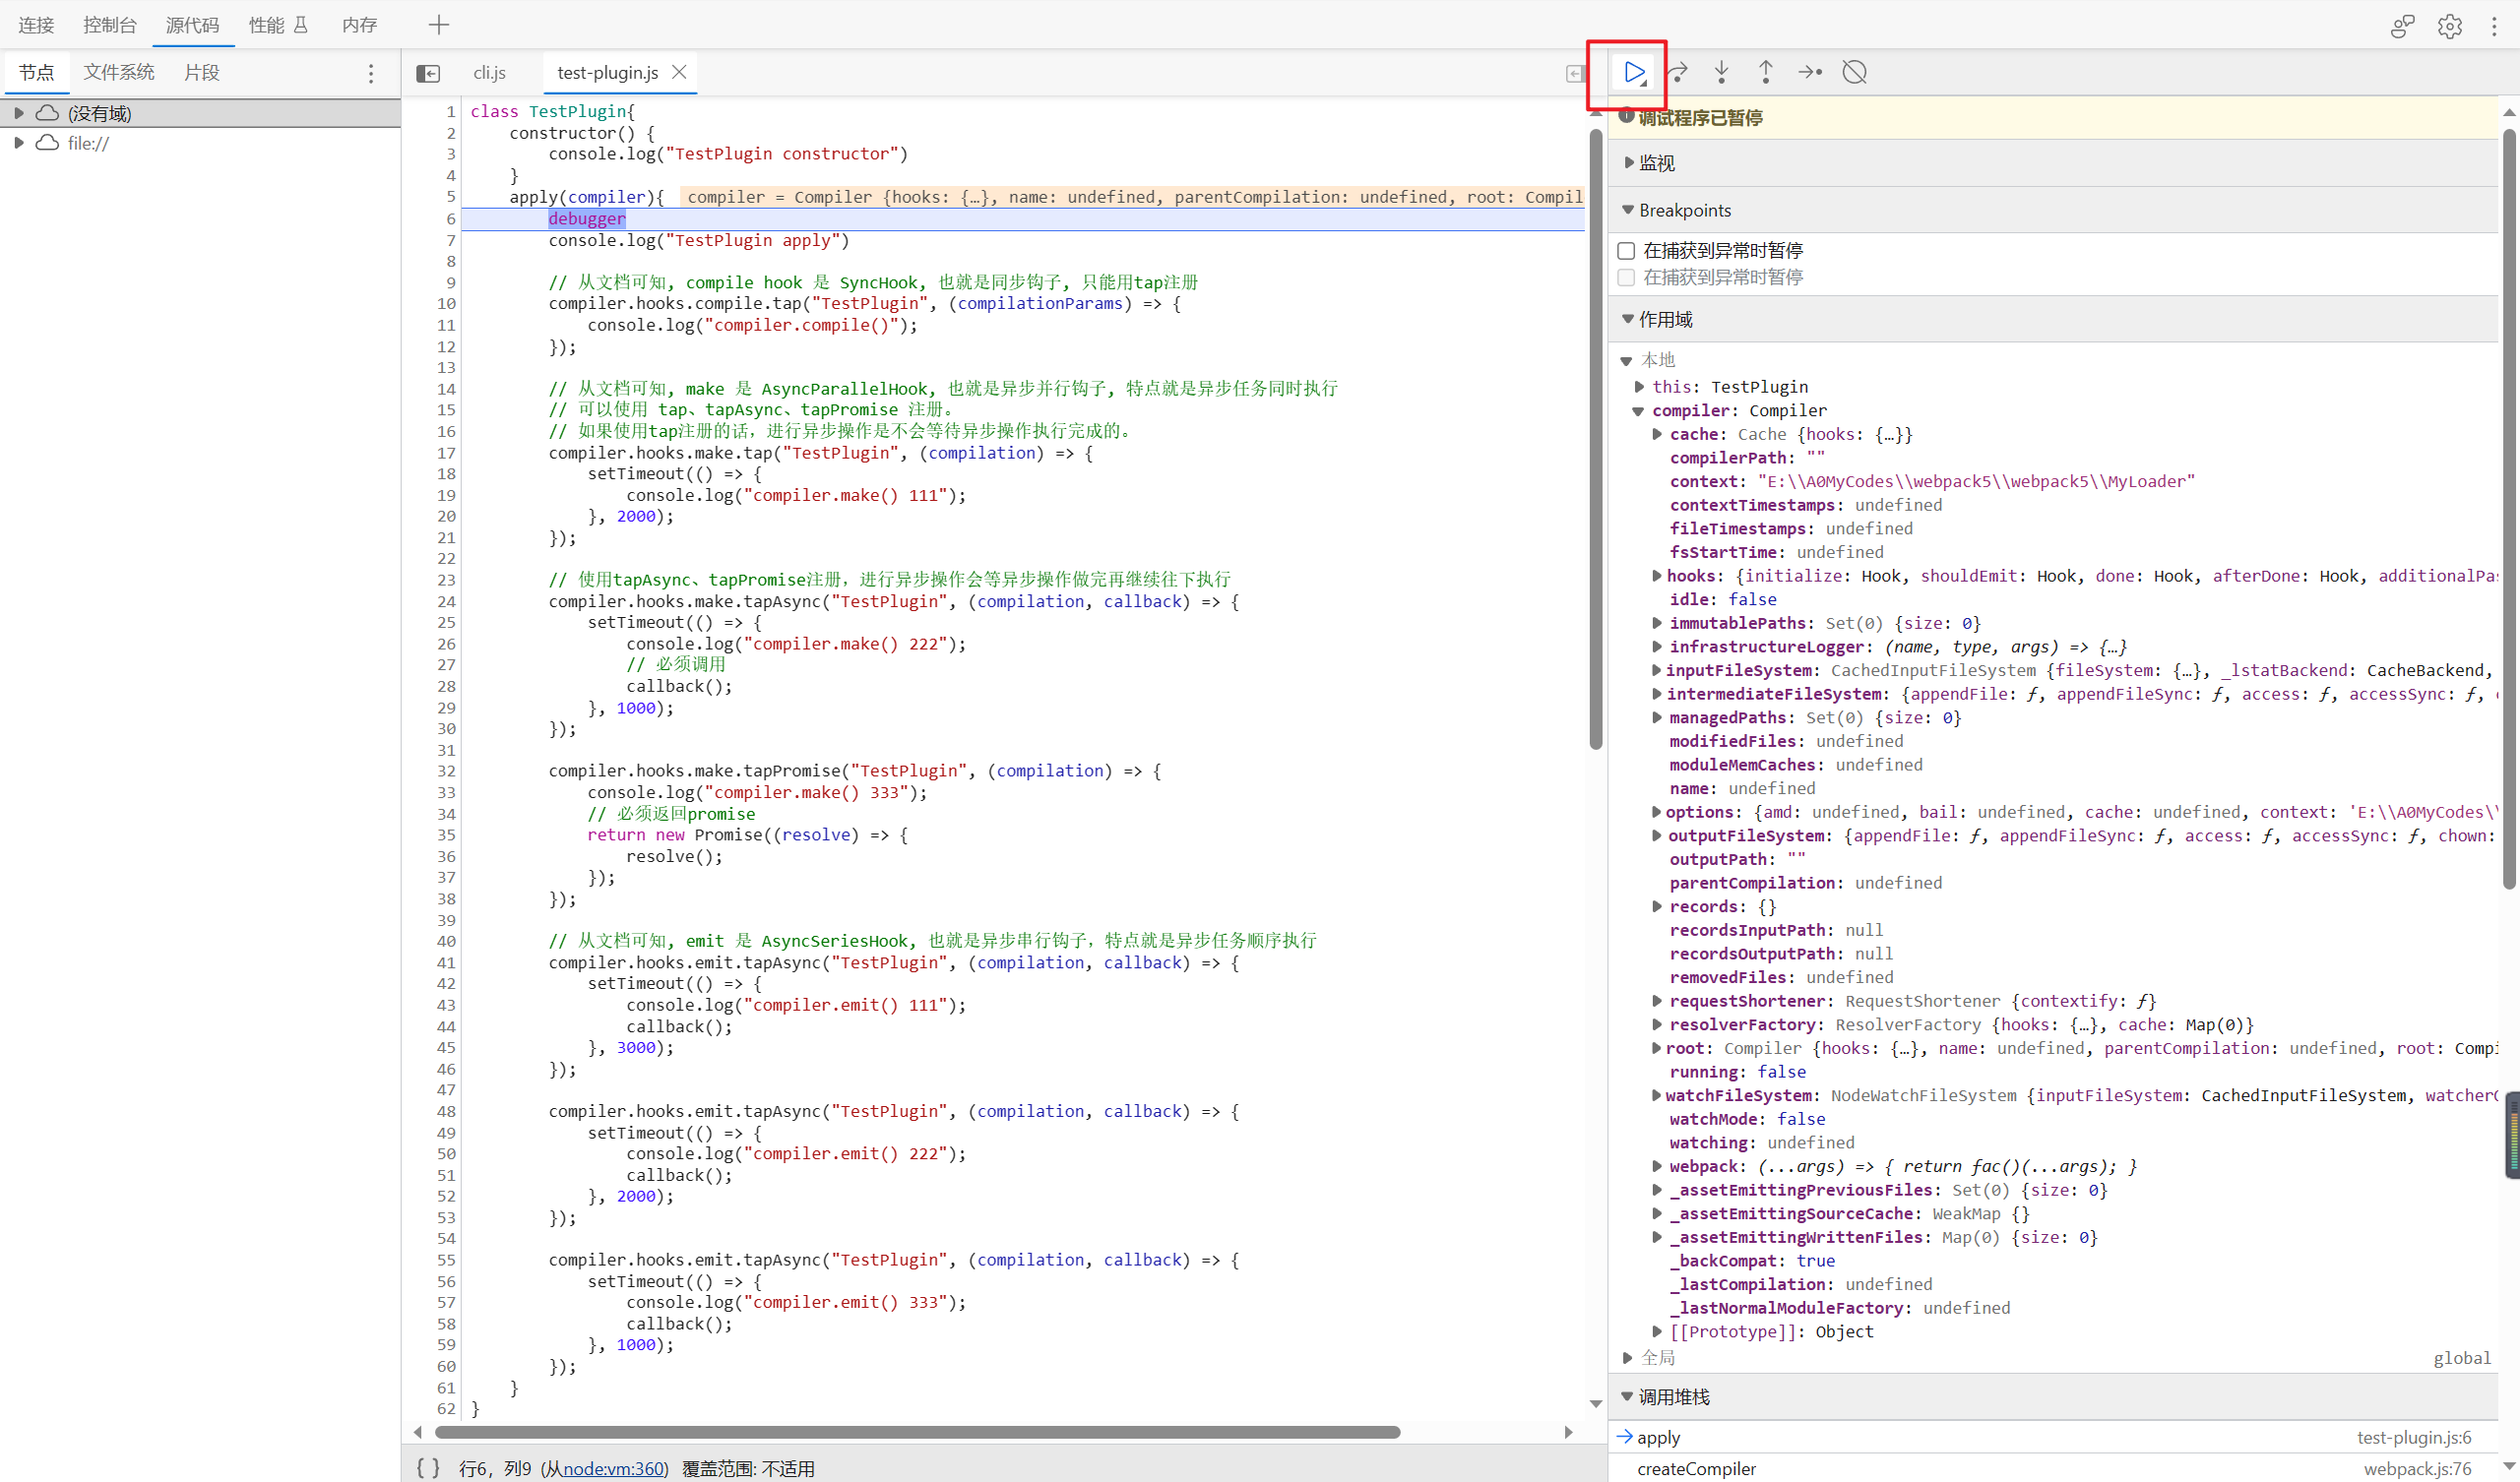2520x1482 pixels.
Task: Switch to the 控制台 console tab
Action: [110, 25]
